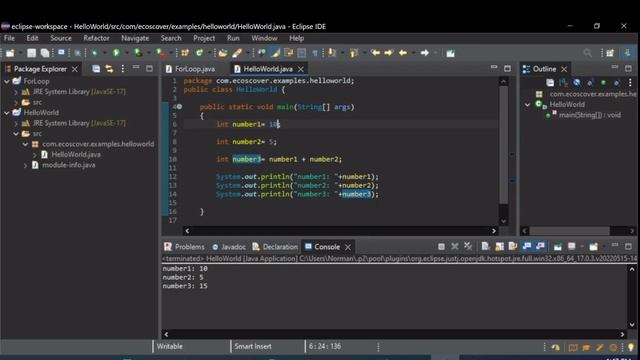Click the toolbar Search magnifier icon
The image size is (640, 360).
coord(587,53)
